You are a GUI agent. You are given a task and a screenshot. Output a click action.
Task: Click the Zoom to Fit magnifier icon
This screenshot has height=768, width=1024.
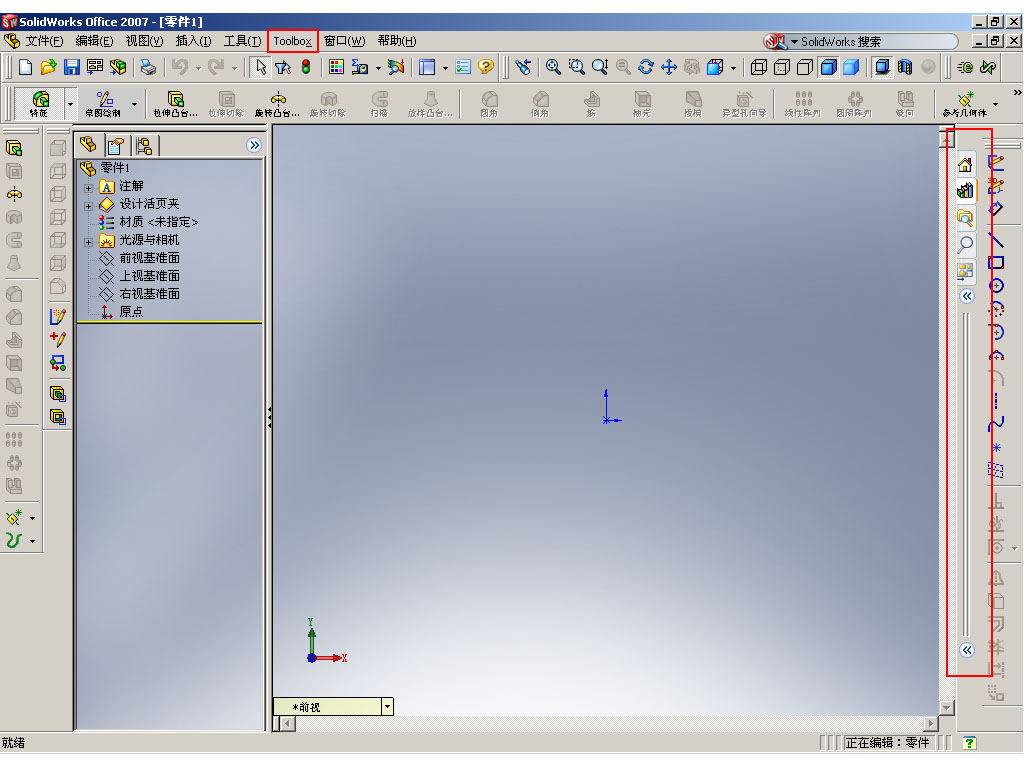553,67
